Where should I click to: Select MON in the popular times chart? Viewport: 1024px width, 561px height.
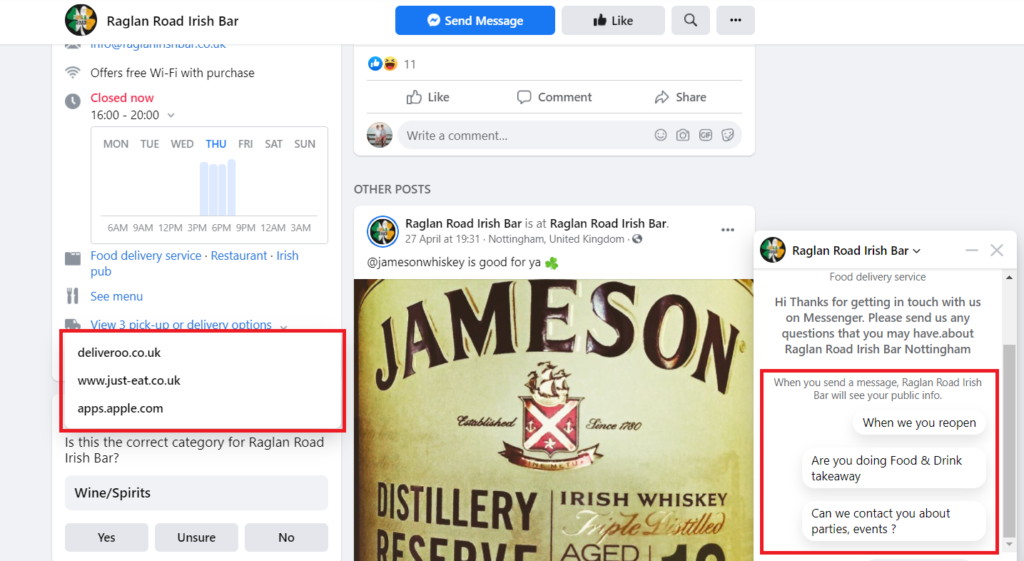[116, 144]
